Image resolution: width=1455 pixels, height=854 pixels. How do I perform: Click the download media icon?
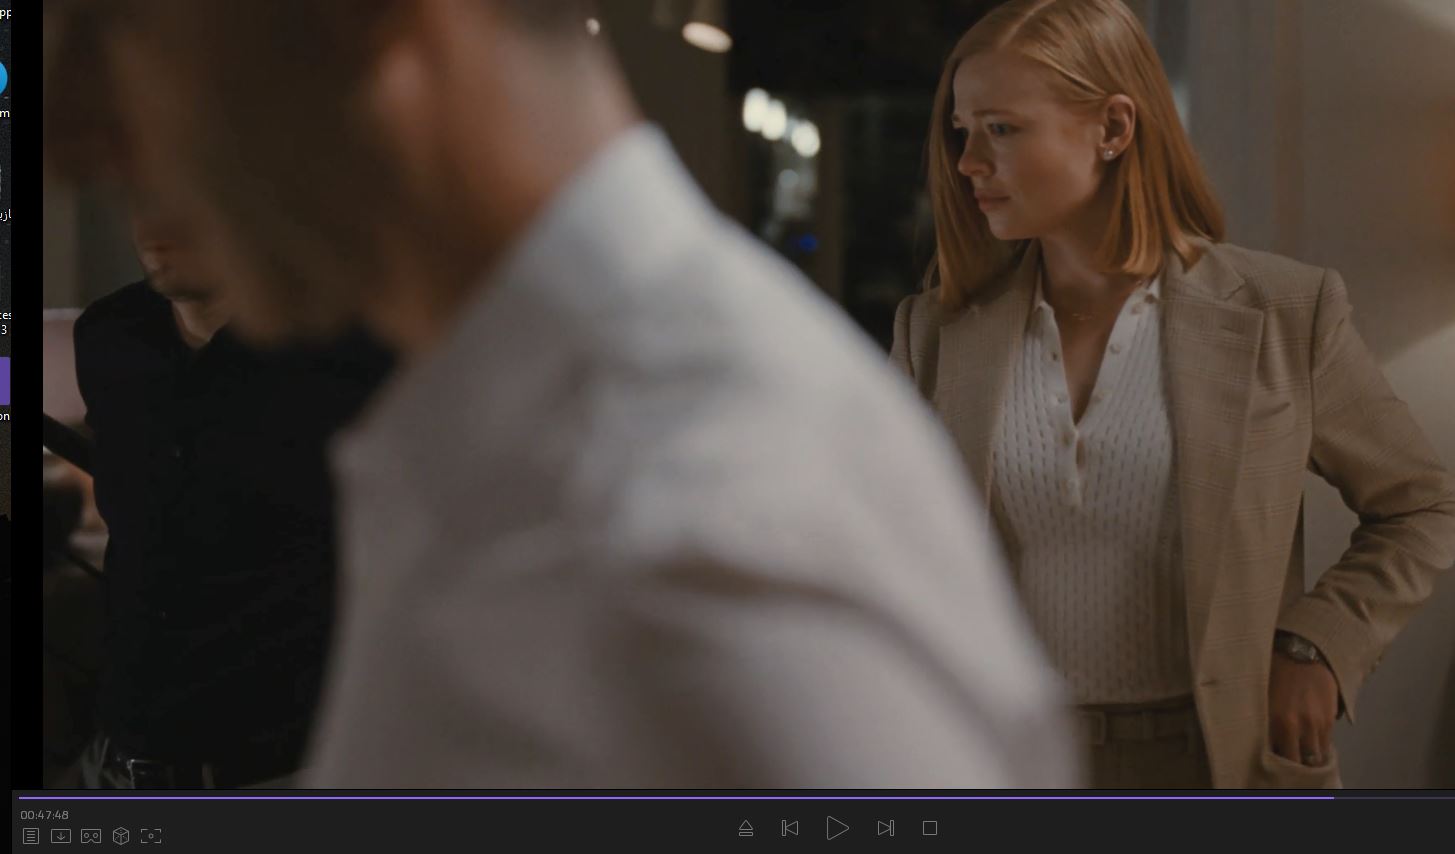pos(61,836)
